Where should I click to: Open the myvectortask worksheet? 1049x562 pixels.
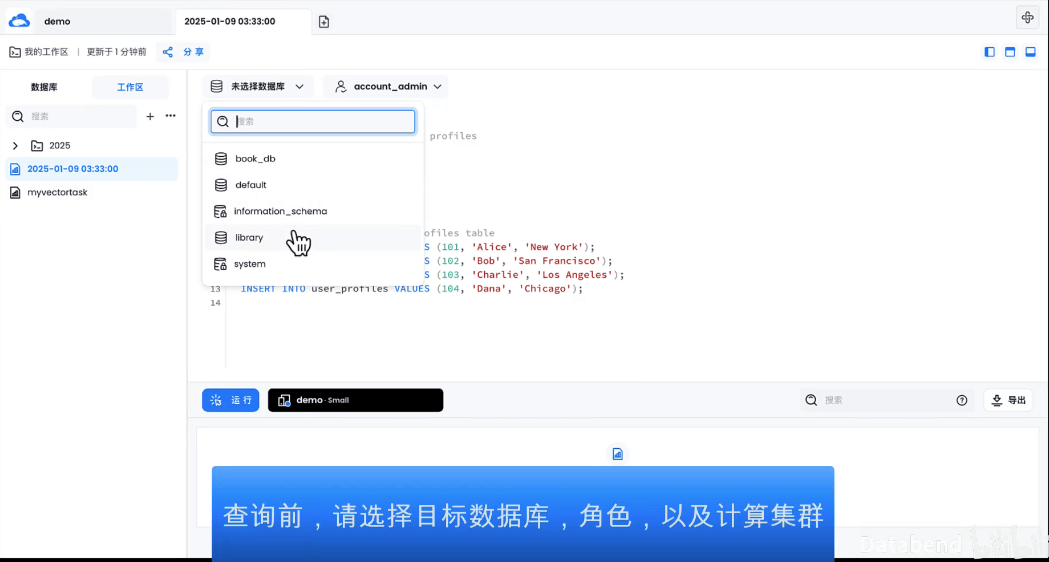pos(57,192)
